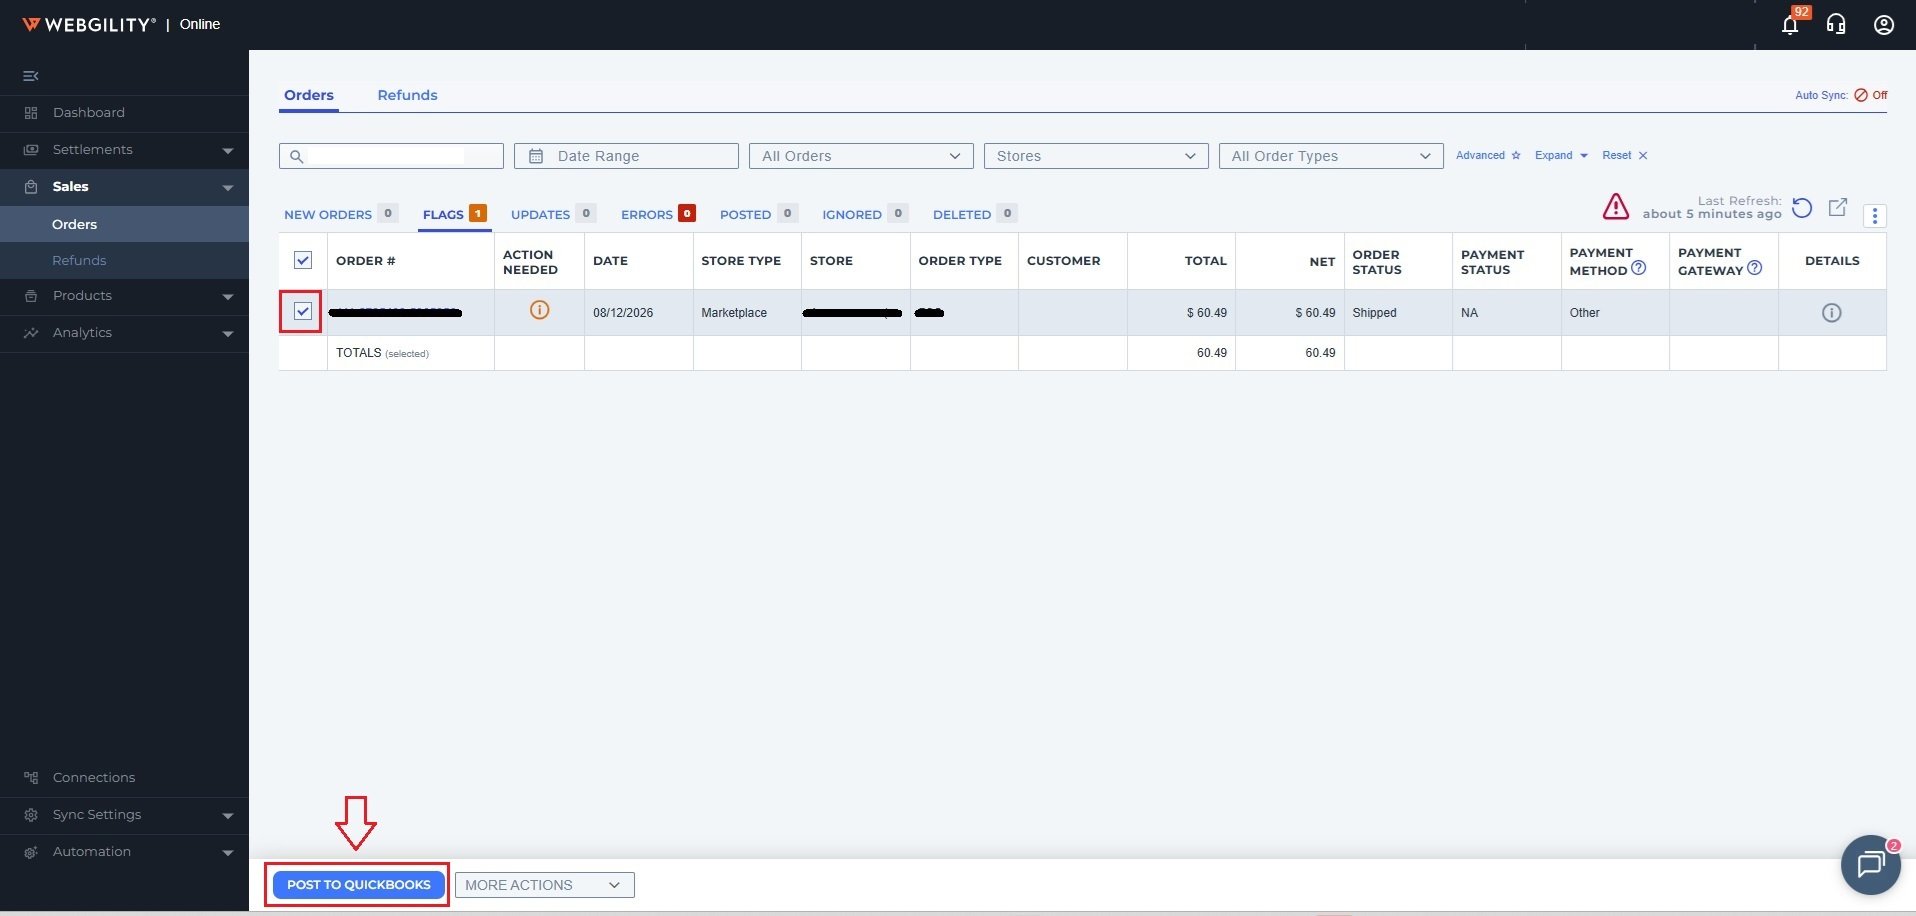Uncheck the 08/12/2026 order row checkbox
This screenshot has width=1916, height=916.
point(303,312)
